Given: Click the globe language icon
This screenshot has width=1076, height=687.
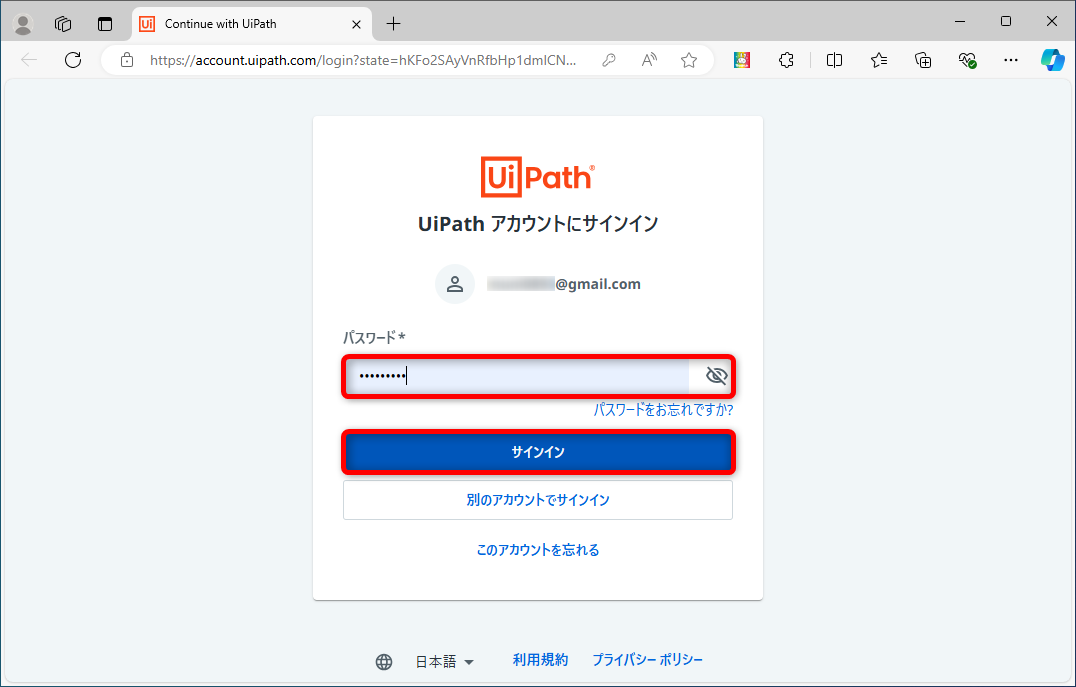Looking at the screenshot, I should (384, 662).
